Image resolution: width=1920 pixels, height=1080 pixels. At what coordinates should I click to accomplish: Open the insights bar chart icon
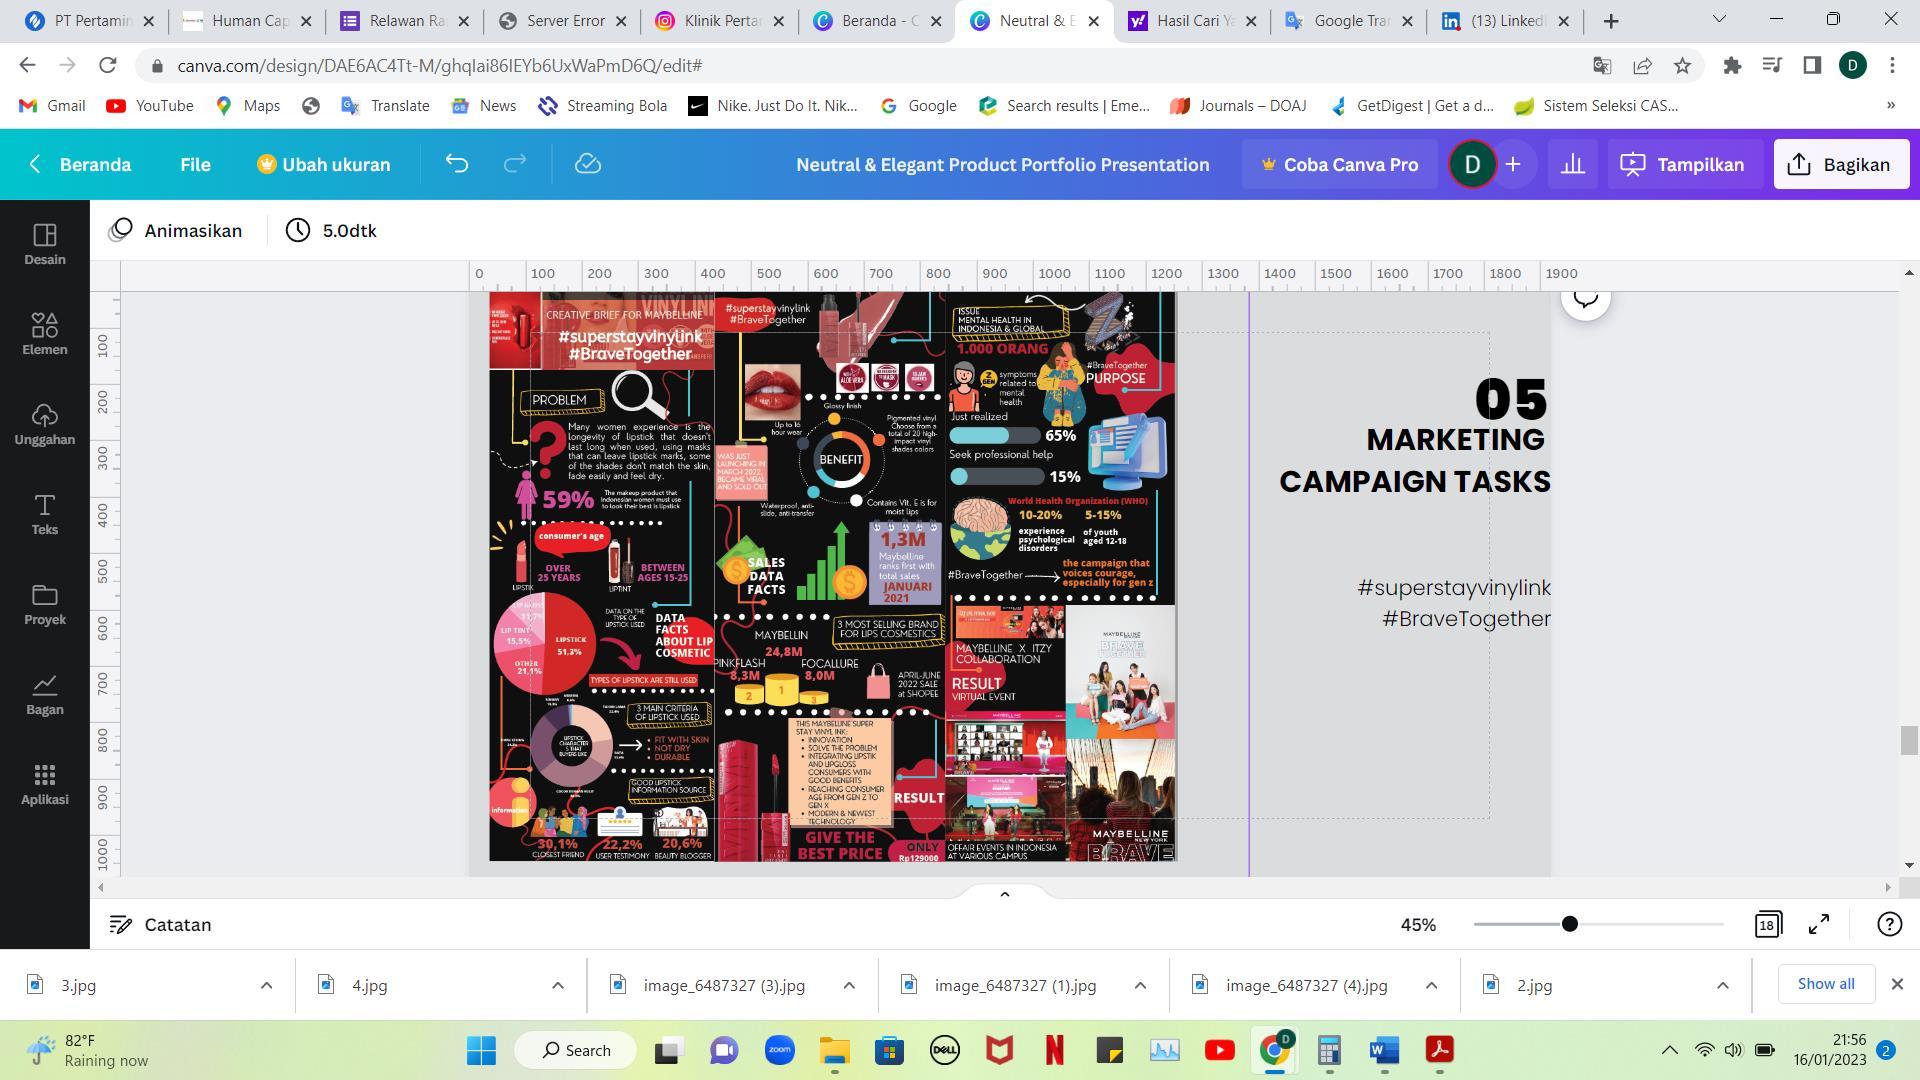coord(1572,164)
